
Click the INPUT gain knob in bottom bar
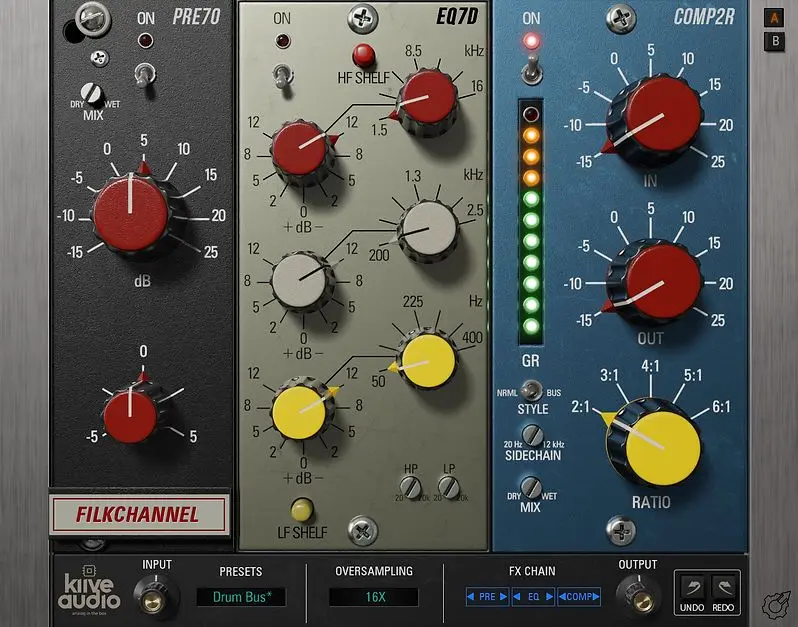pos(155,596)
